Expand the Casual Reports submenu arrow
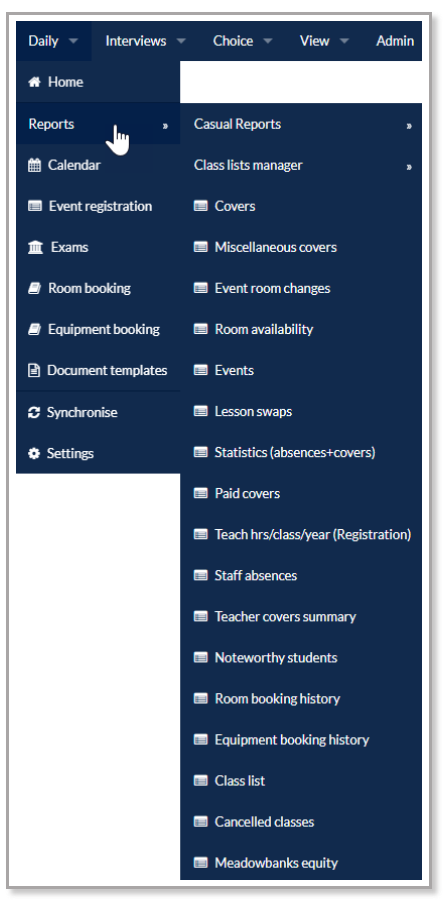This screenshot has height=900, width=444. pos(409,125)
